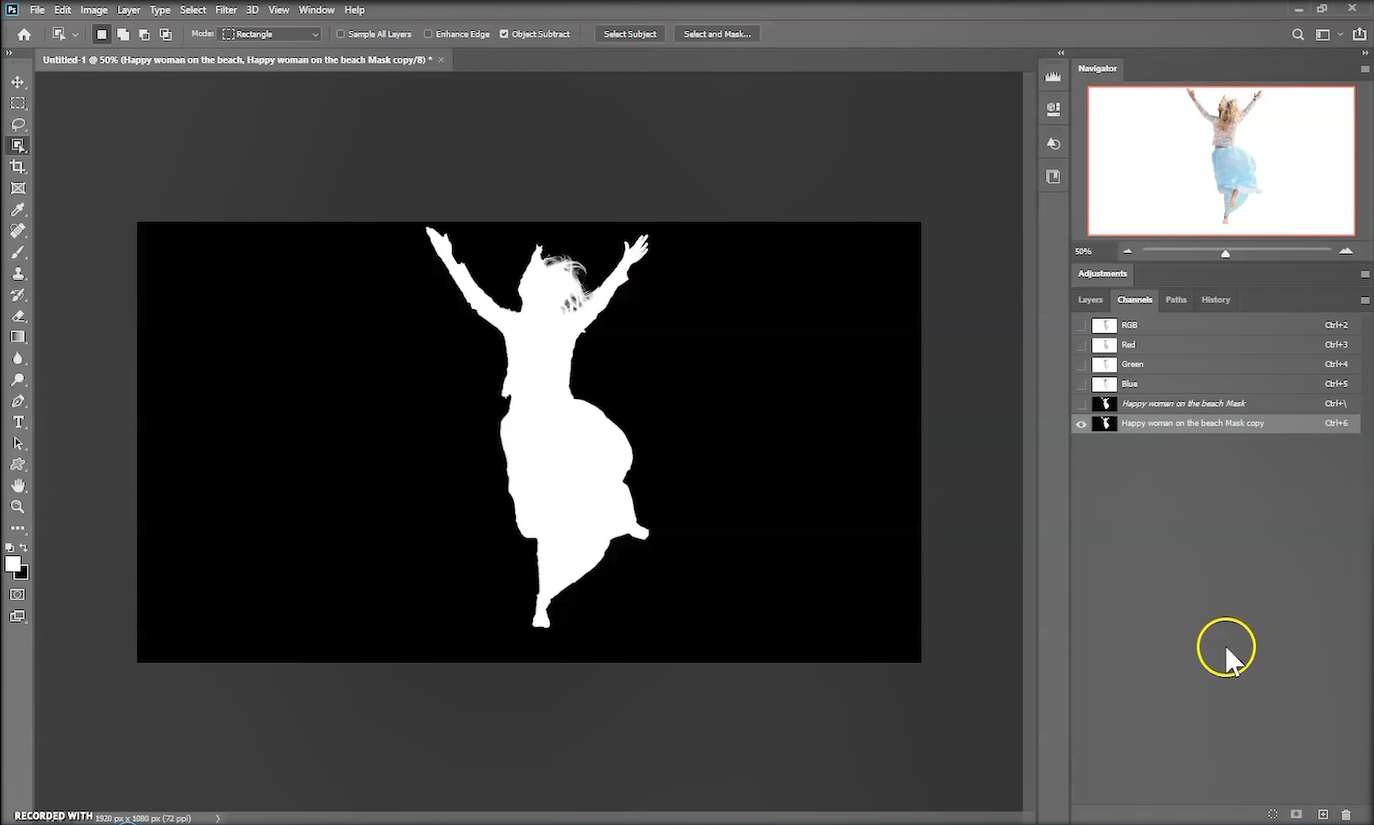Select the Hand tool
This screenshot has width=1374, height=825.
point(18,486)
